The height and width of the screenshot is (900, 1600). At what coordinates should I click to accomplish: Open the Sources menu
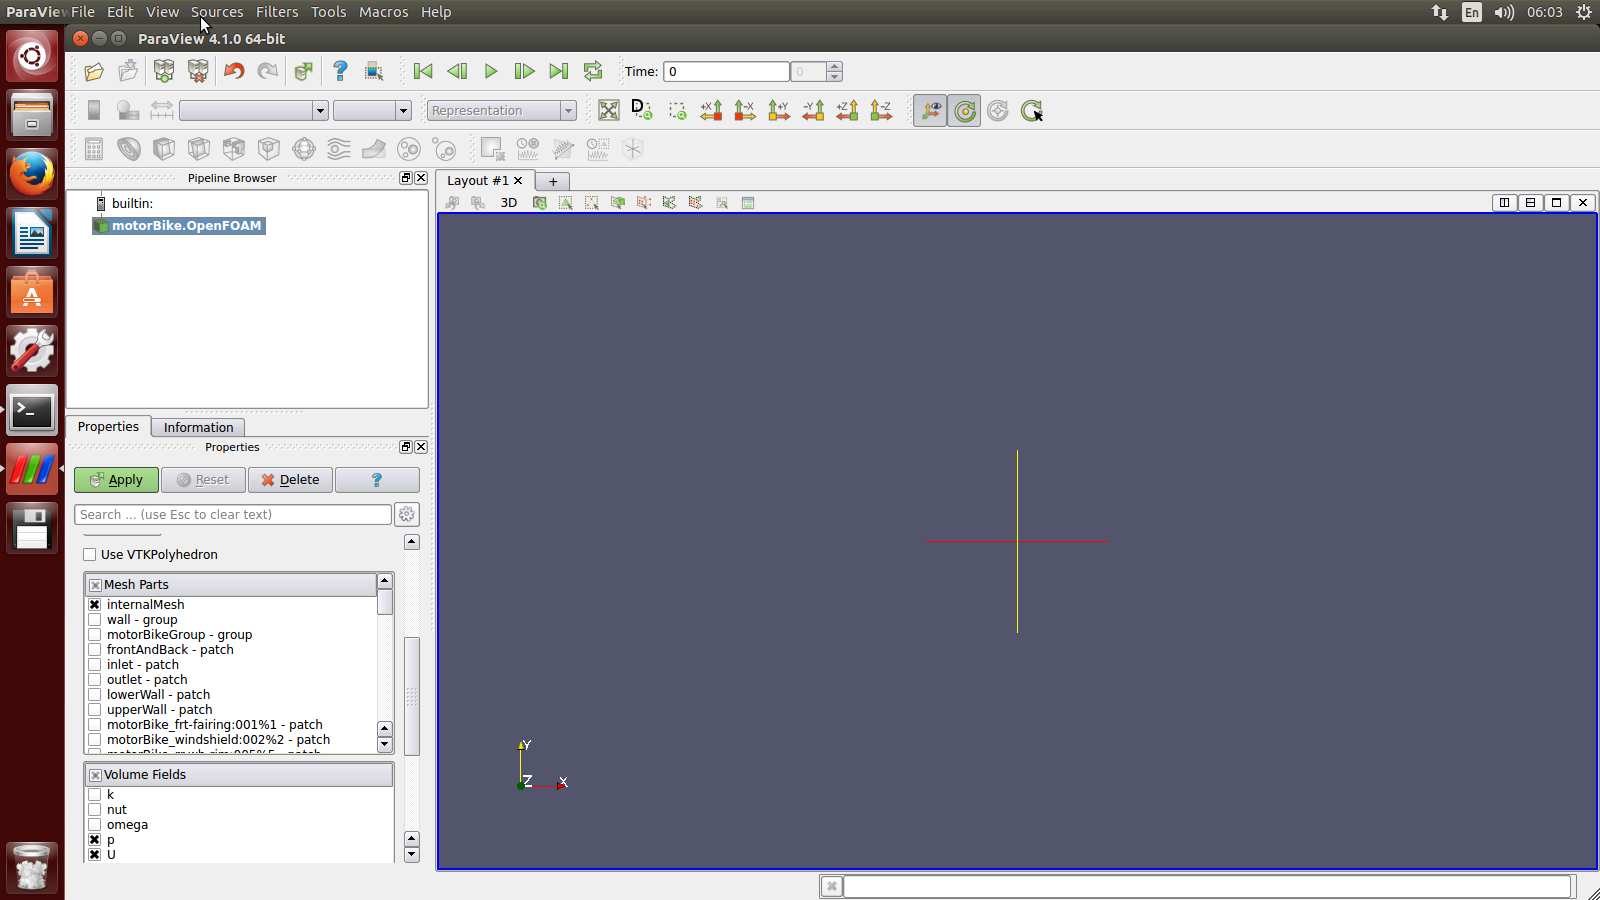click(x=217, y=12)
